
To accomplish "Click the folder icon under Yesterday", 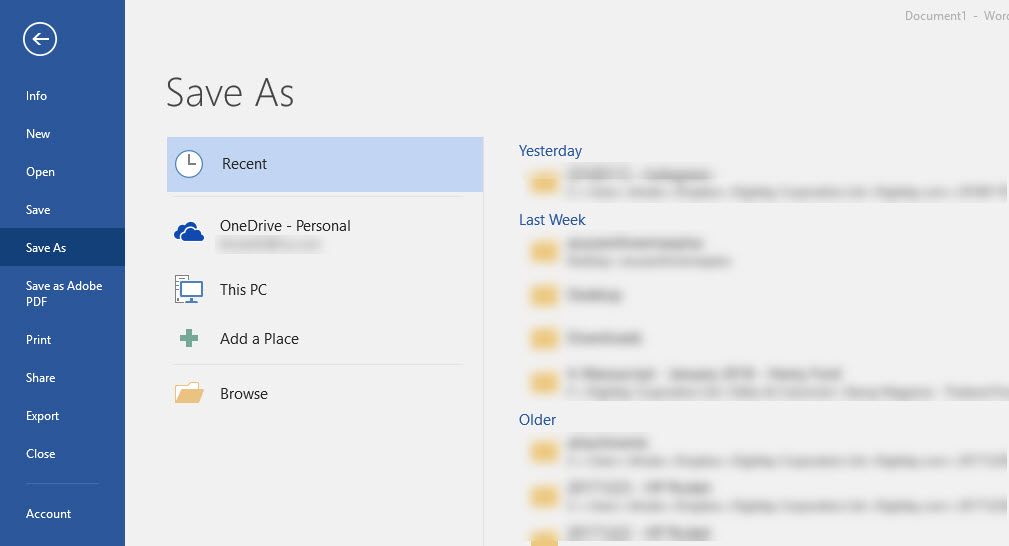I will click(544, 183).
